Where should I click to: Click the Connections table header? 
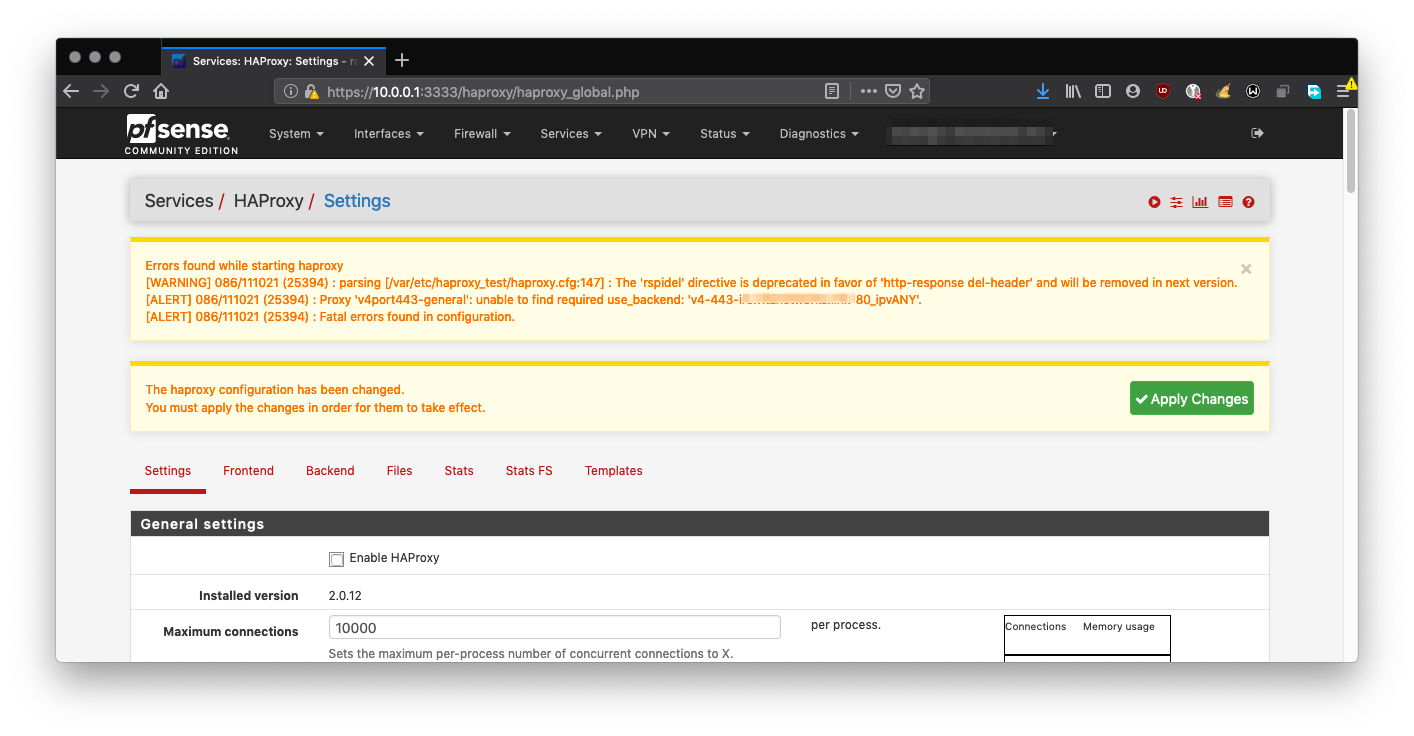1035,627
